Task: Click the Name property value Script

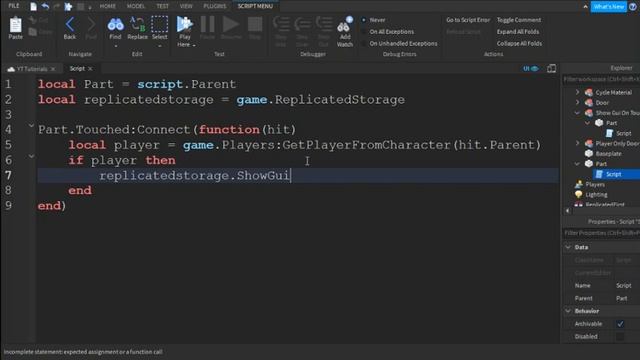Action: click(x=623, y=285)
